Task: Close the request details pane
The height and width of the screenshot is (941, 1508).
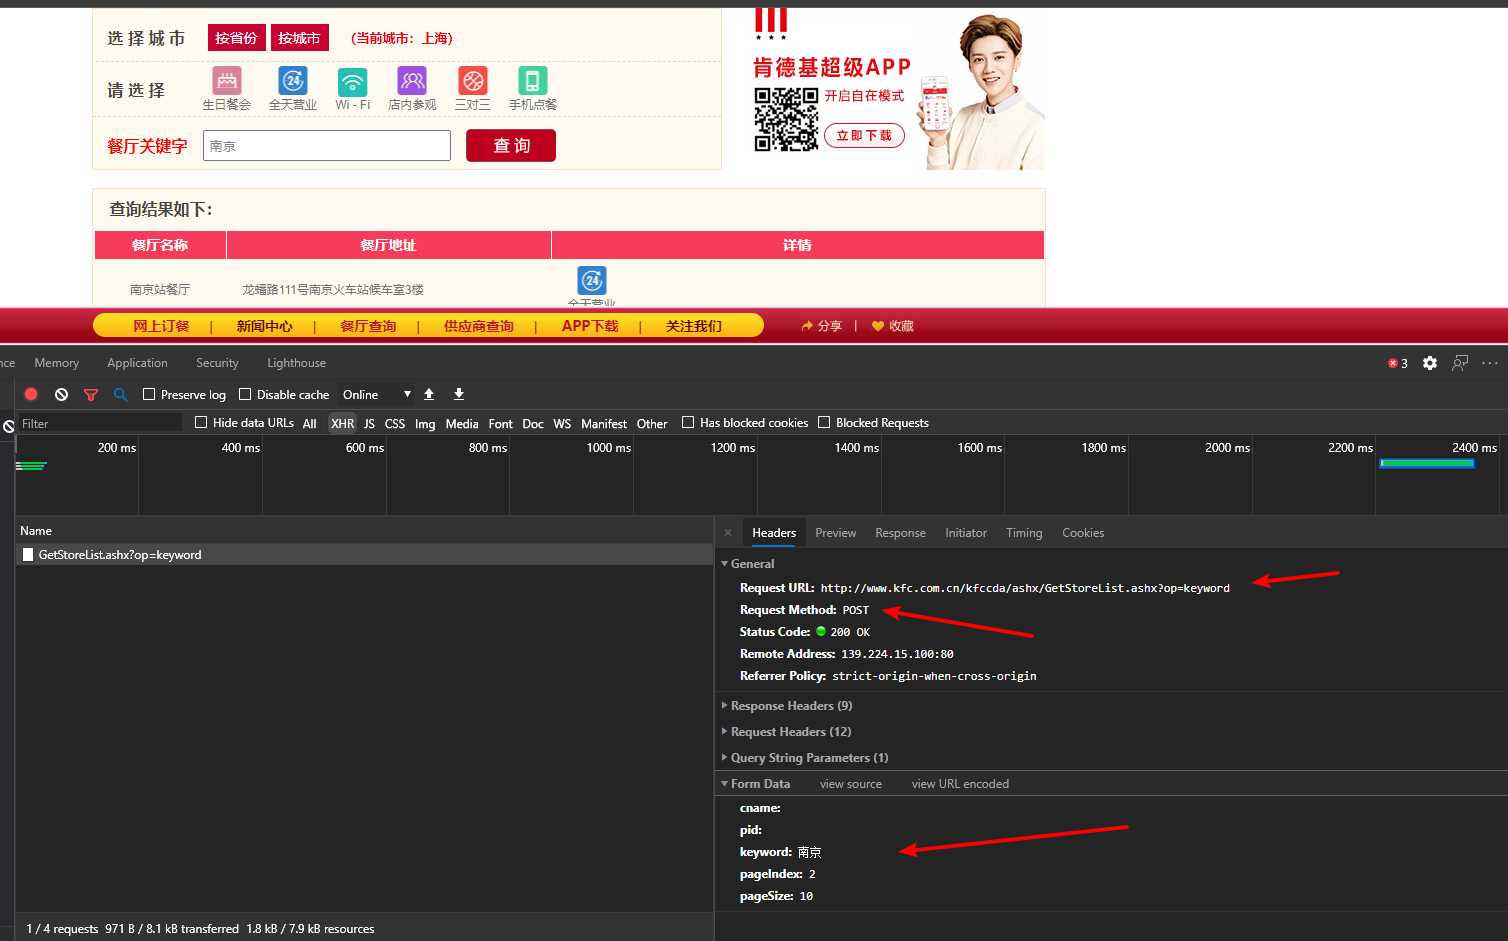Action: click(728, 533)
